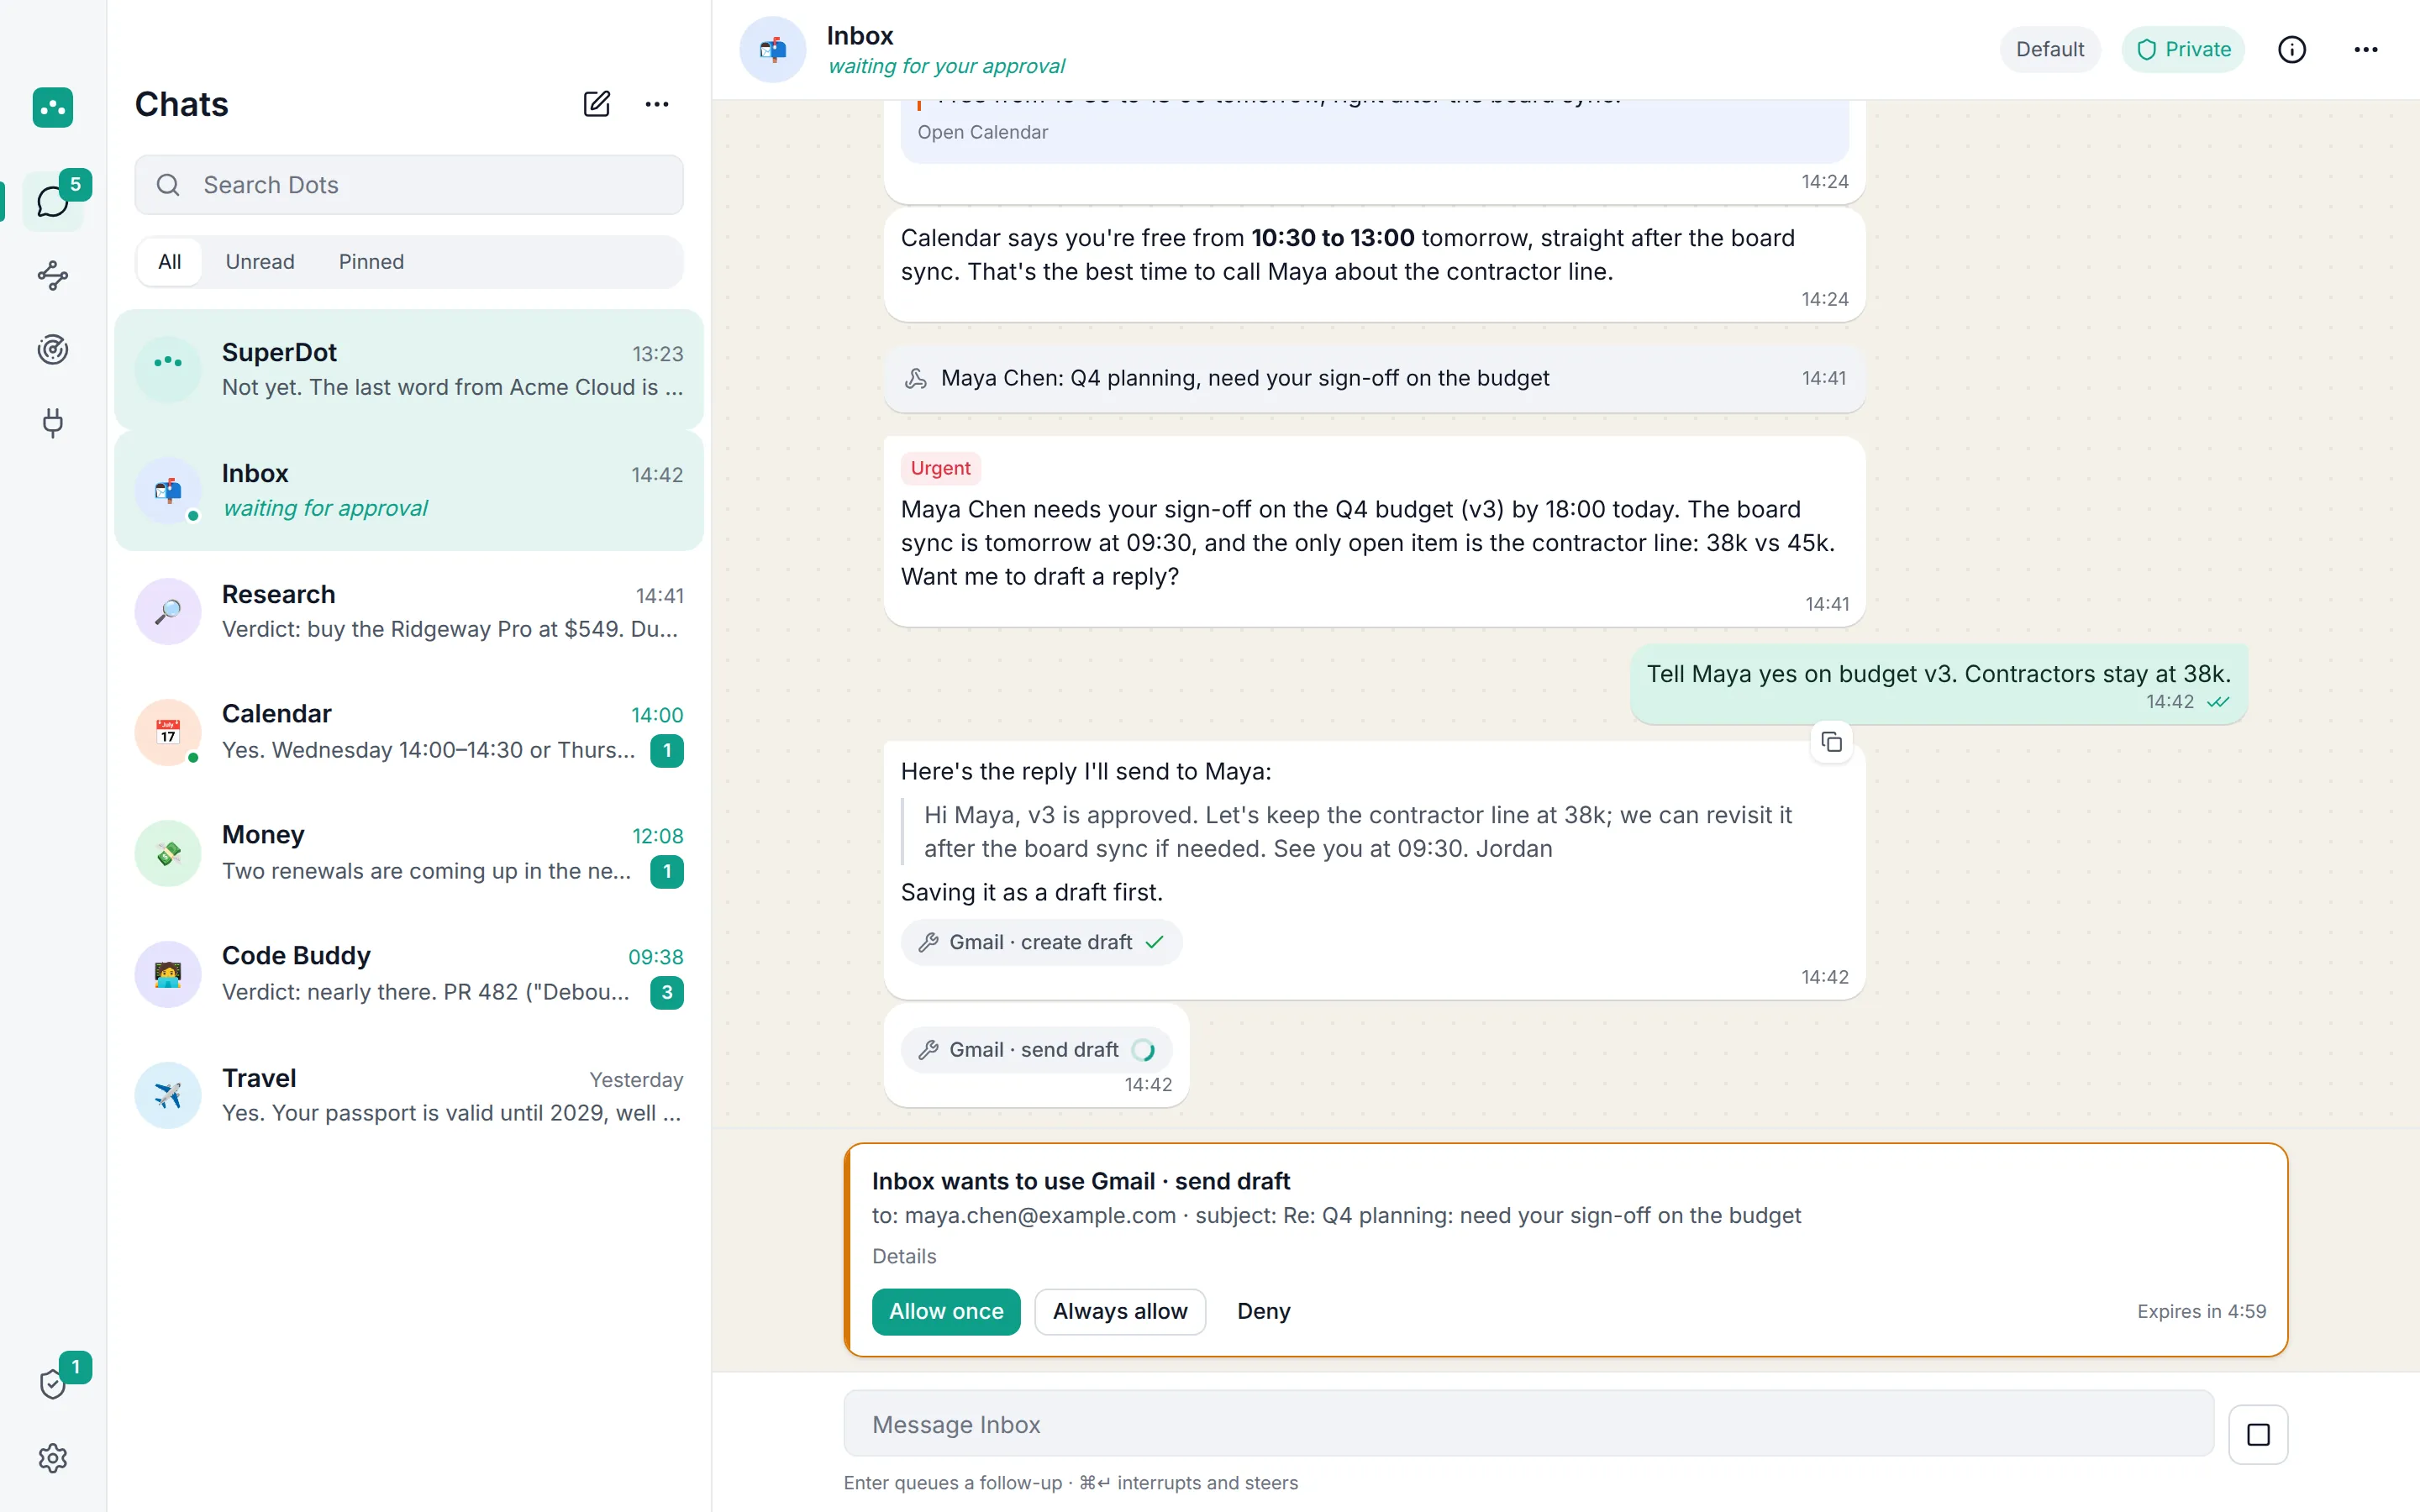The width and height of the screenshot is (2420, 1512).
Task: Switch to the All filter tab
Action: coord(170,262)
